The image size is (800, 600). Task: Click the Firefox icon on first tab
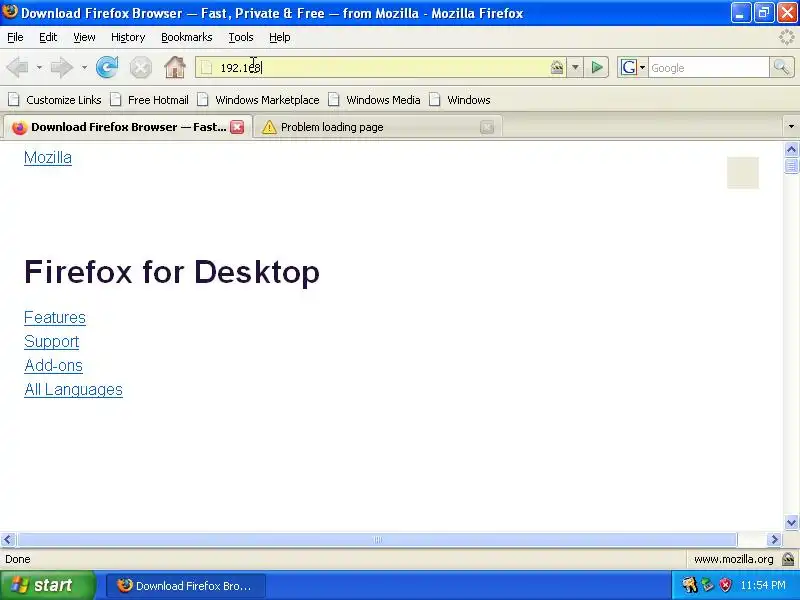pos(19,128)
